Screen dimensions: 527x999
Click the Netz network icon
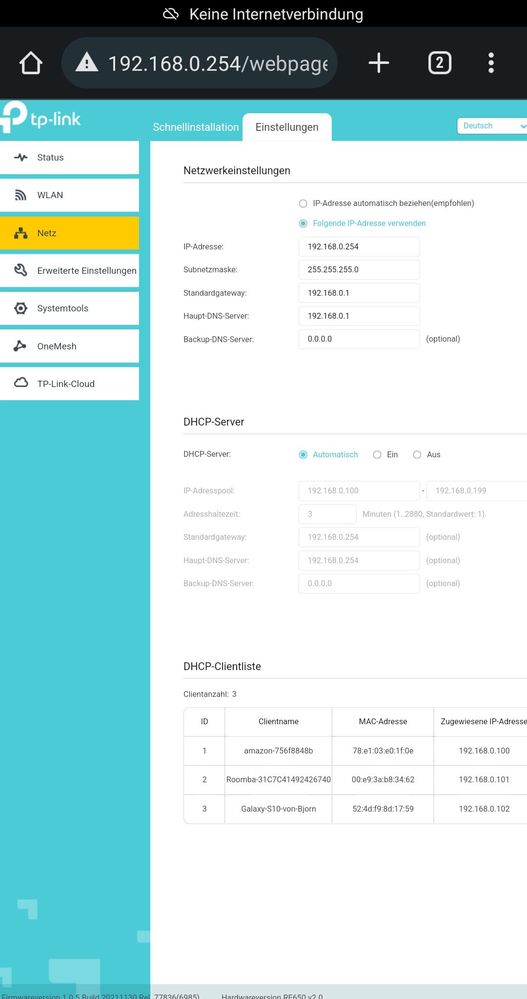[x=21, y=233]
